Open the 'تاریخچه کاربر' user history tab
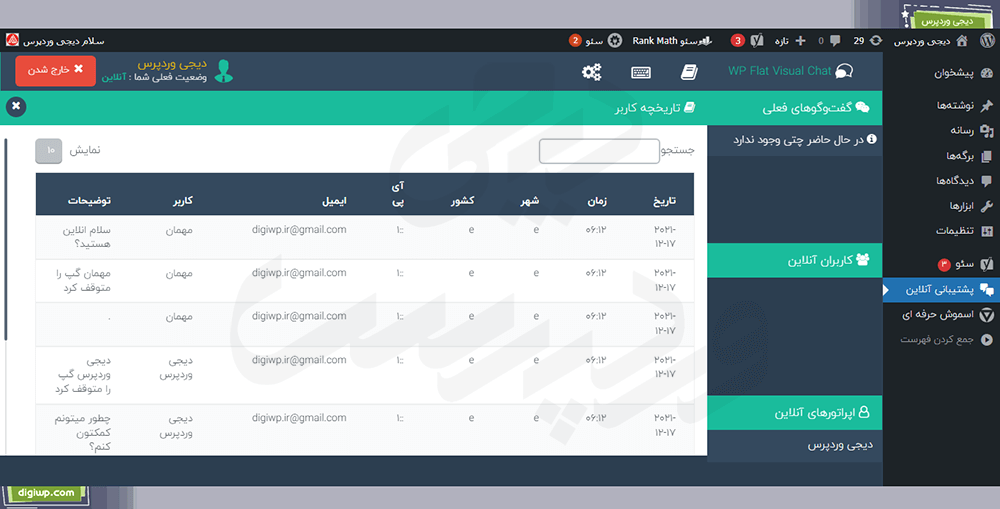The width and height of the screenshot is (1000, 509). 655,107
